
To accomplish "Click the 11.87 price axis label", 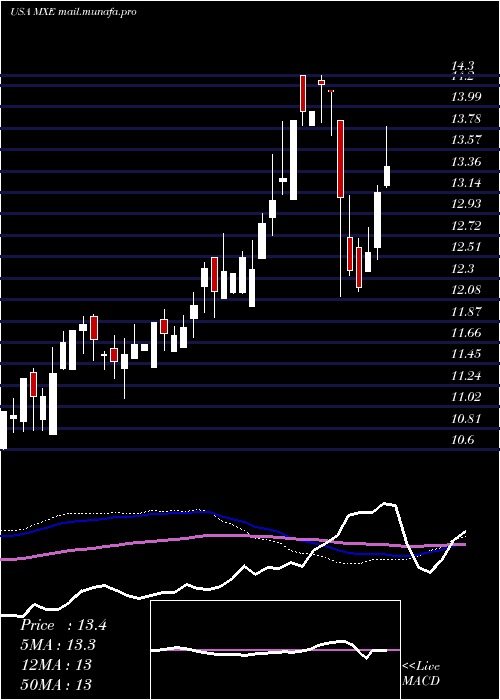I will [x=466, y=312].
